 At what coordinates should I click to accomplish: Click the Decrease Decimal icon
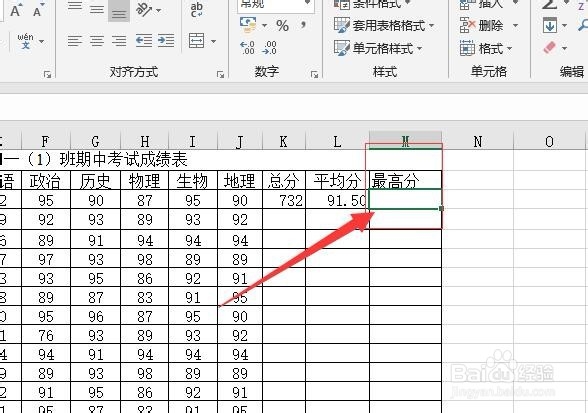coord(269,48)
